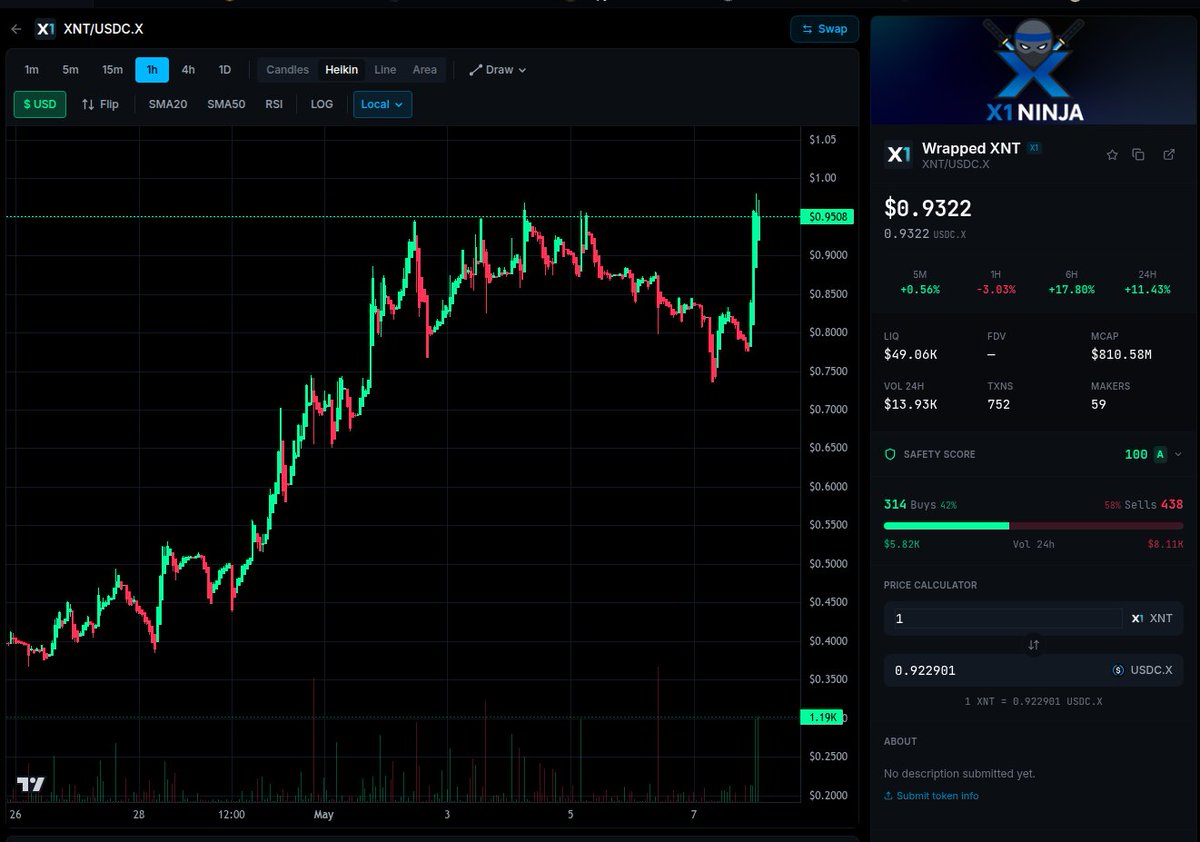The image size is (1200, 842).
Task: Open token in external link icon
Action: 1169,155
